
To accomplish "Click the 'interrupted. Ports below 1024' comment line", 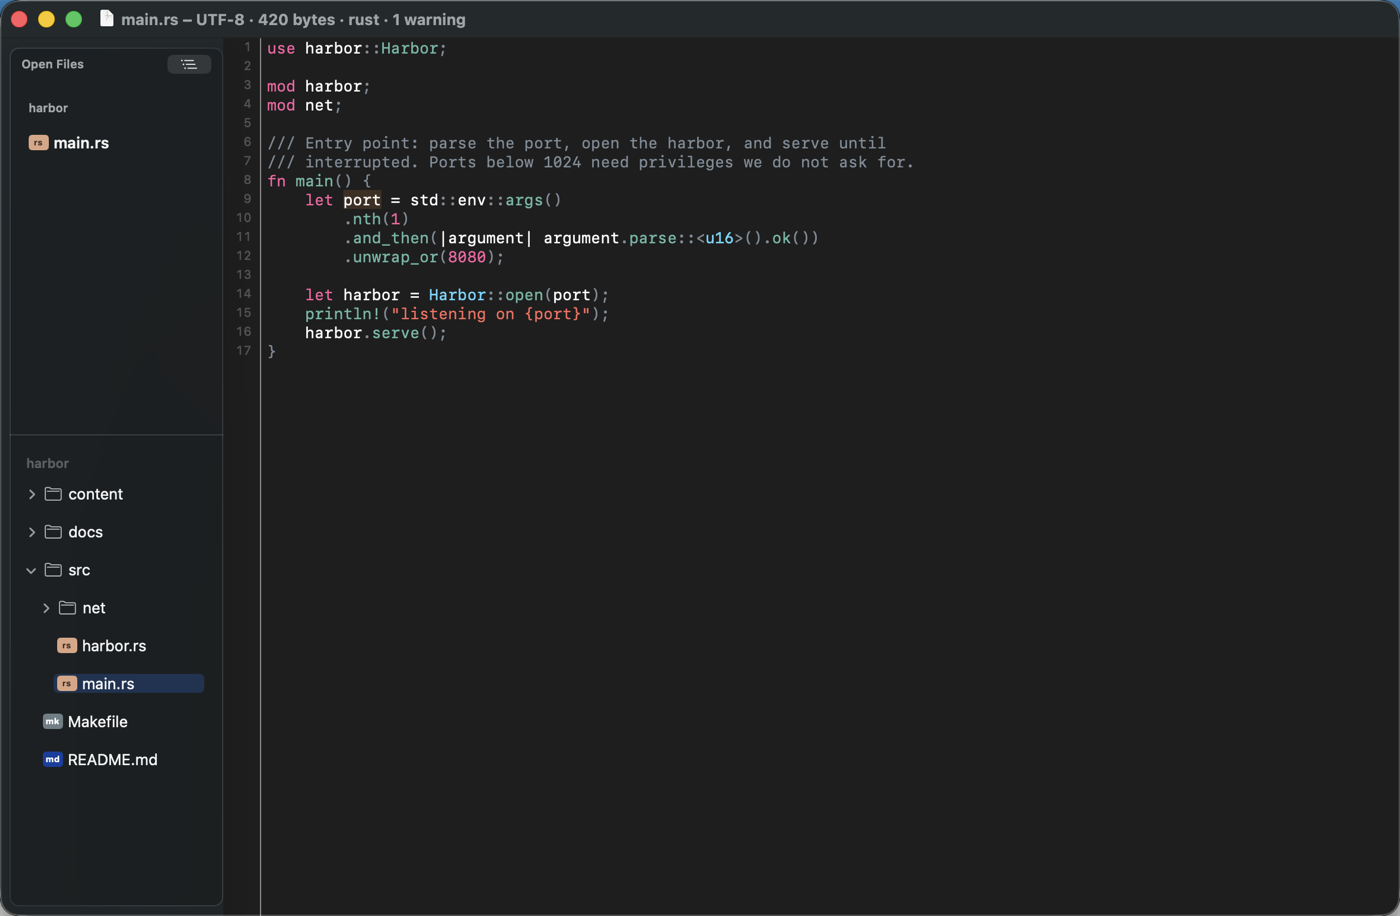I will pyautogui.click(x=590, y=162).
